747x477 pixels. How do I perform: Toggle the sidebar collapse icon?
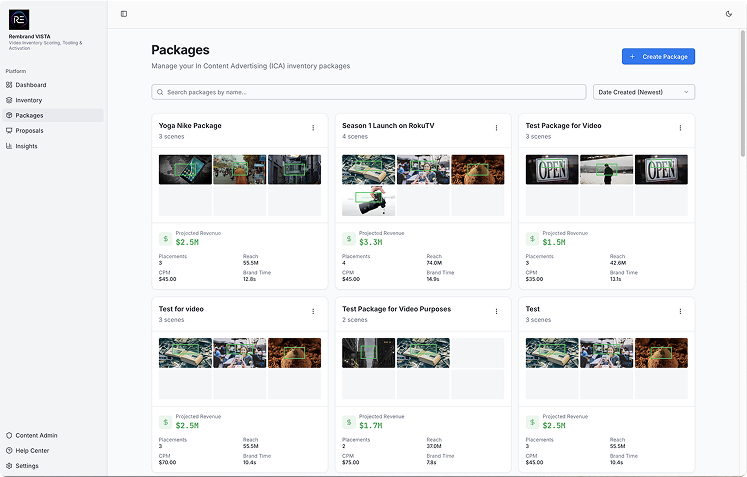(x=124, y=14)
